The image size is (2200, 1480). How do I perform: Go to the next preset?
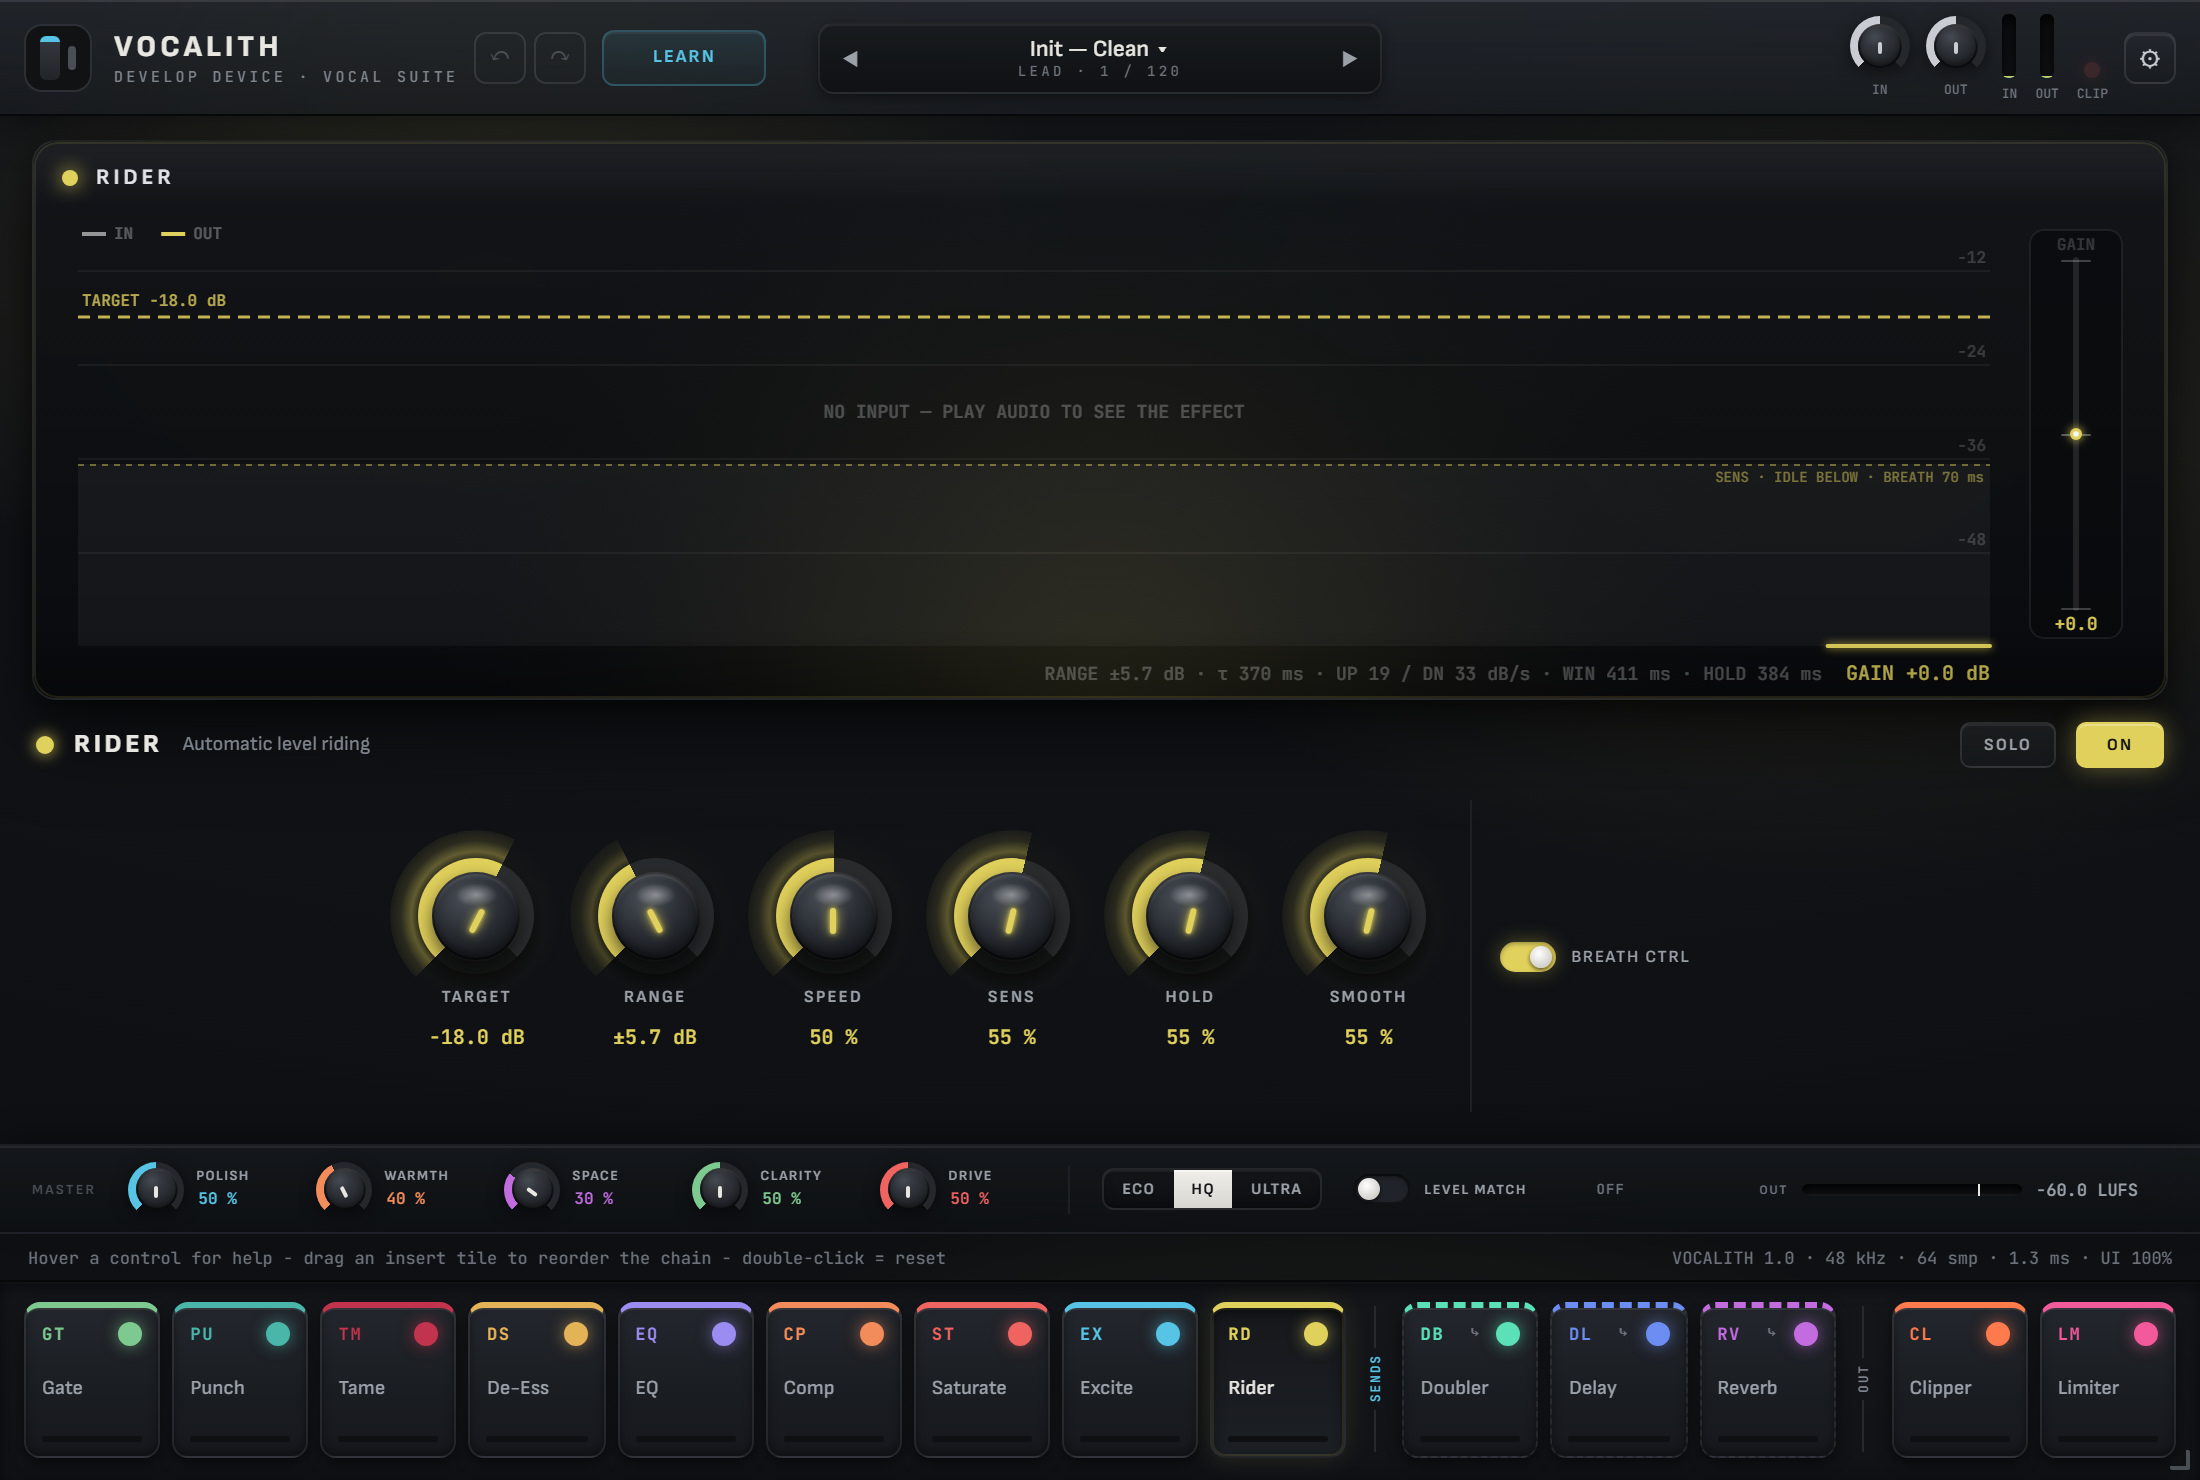tap(1349, 59)
